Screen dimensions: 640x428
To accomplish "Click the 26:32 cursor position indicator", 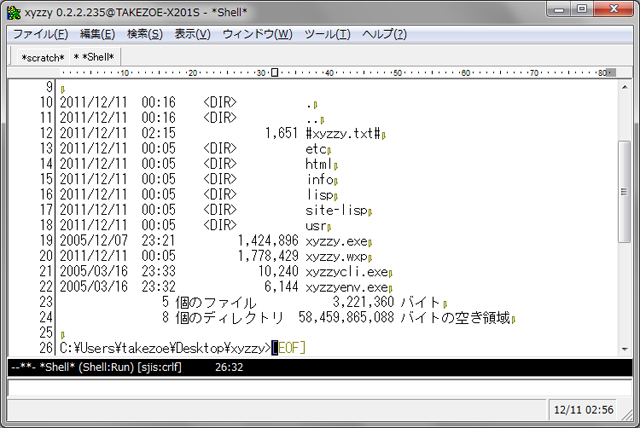I will (x=229, y=367).
